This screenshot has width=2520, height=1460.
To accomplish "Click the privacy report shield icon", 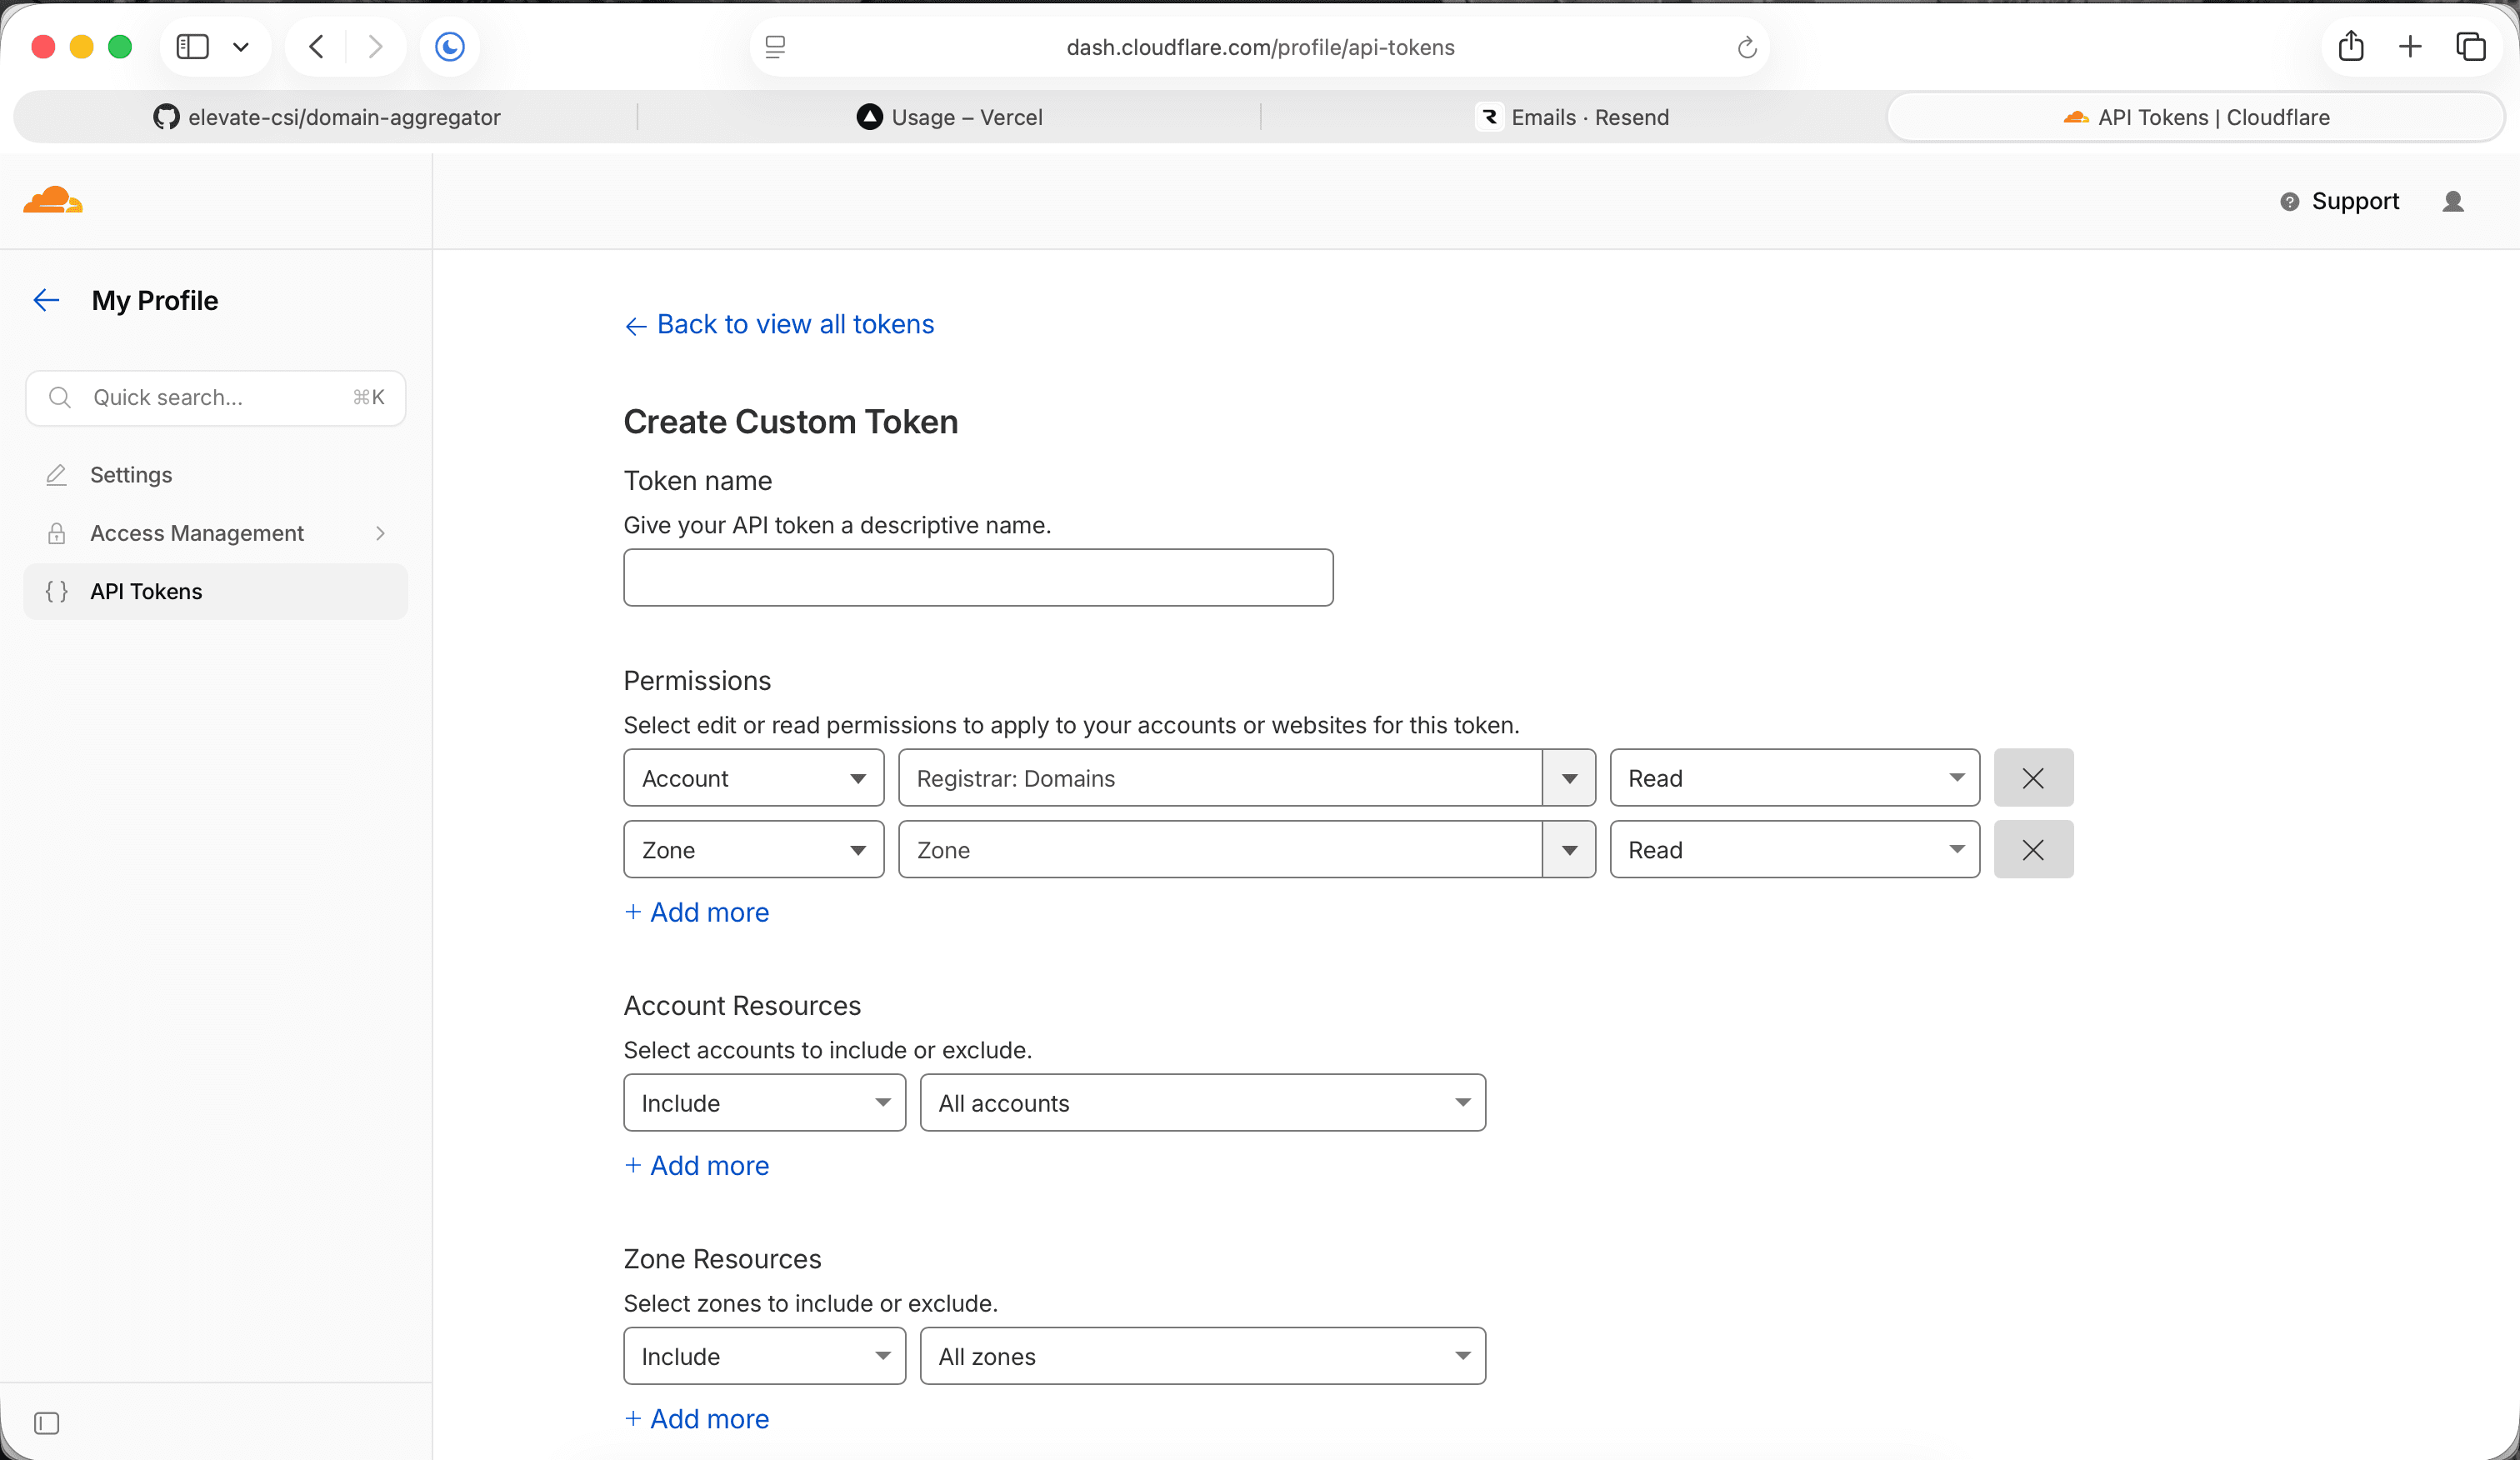I will (450, 47).
